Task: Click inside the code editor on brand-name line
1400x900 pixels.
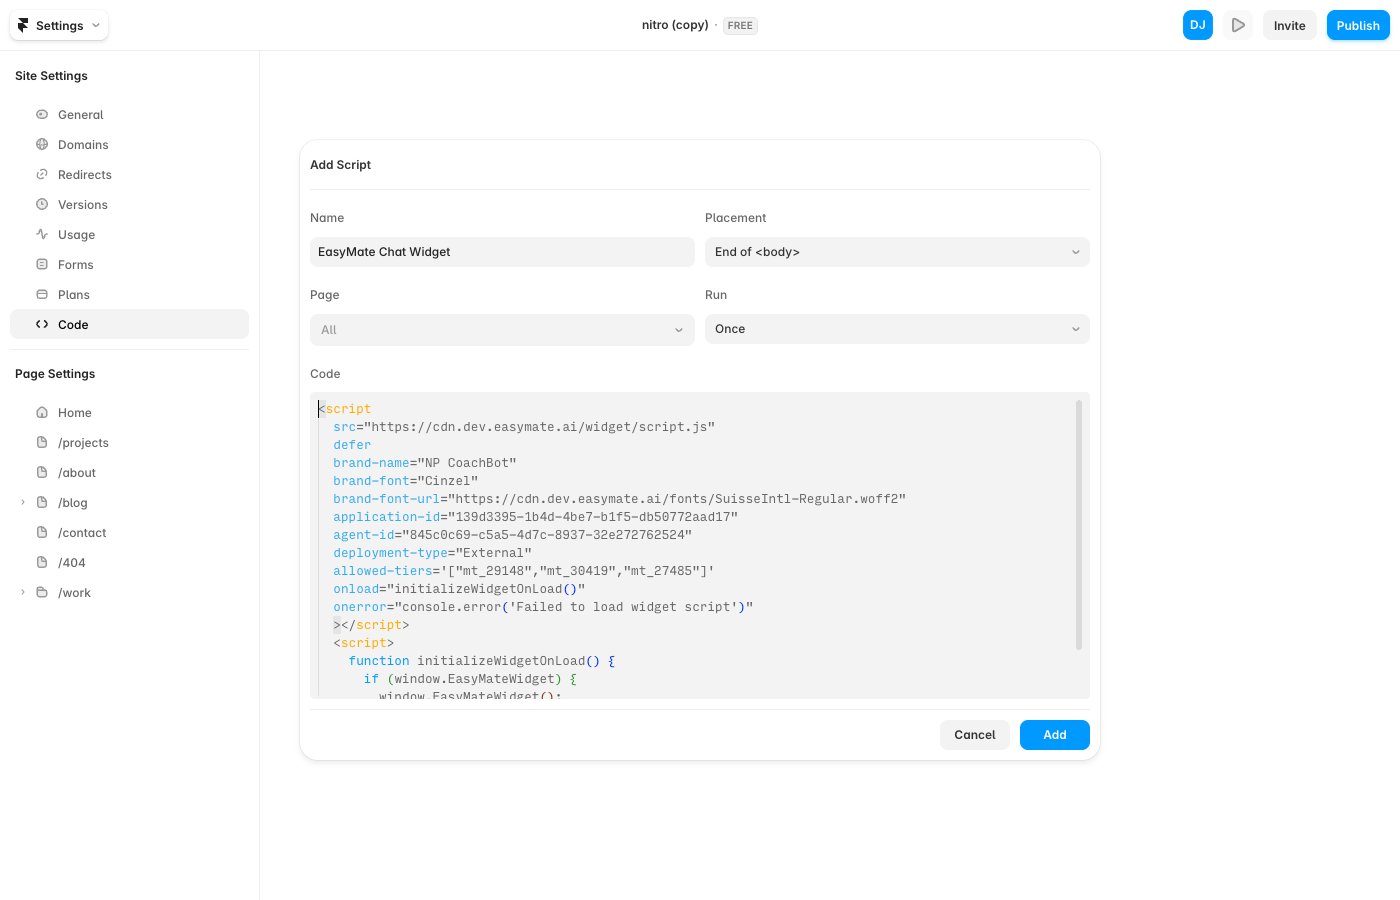Action: [x=425, y=463]
